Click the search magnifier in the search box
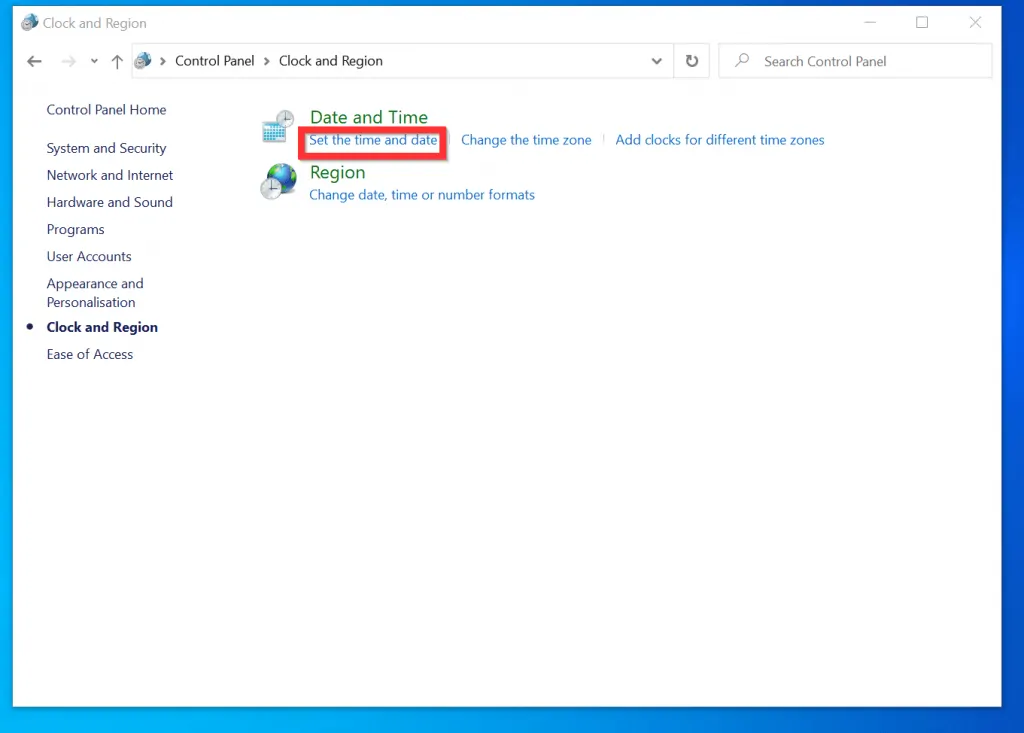1024x733 pixels. (x=740, y=61)
